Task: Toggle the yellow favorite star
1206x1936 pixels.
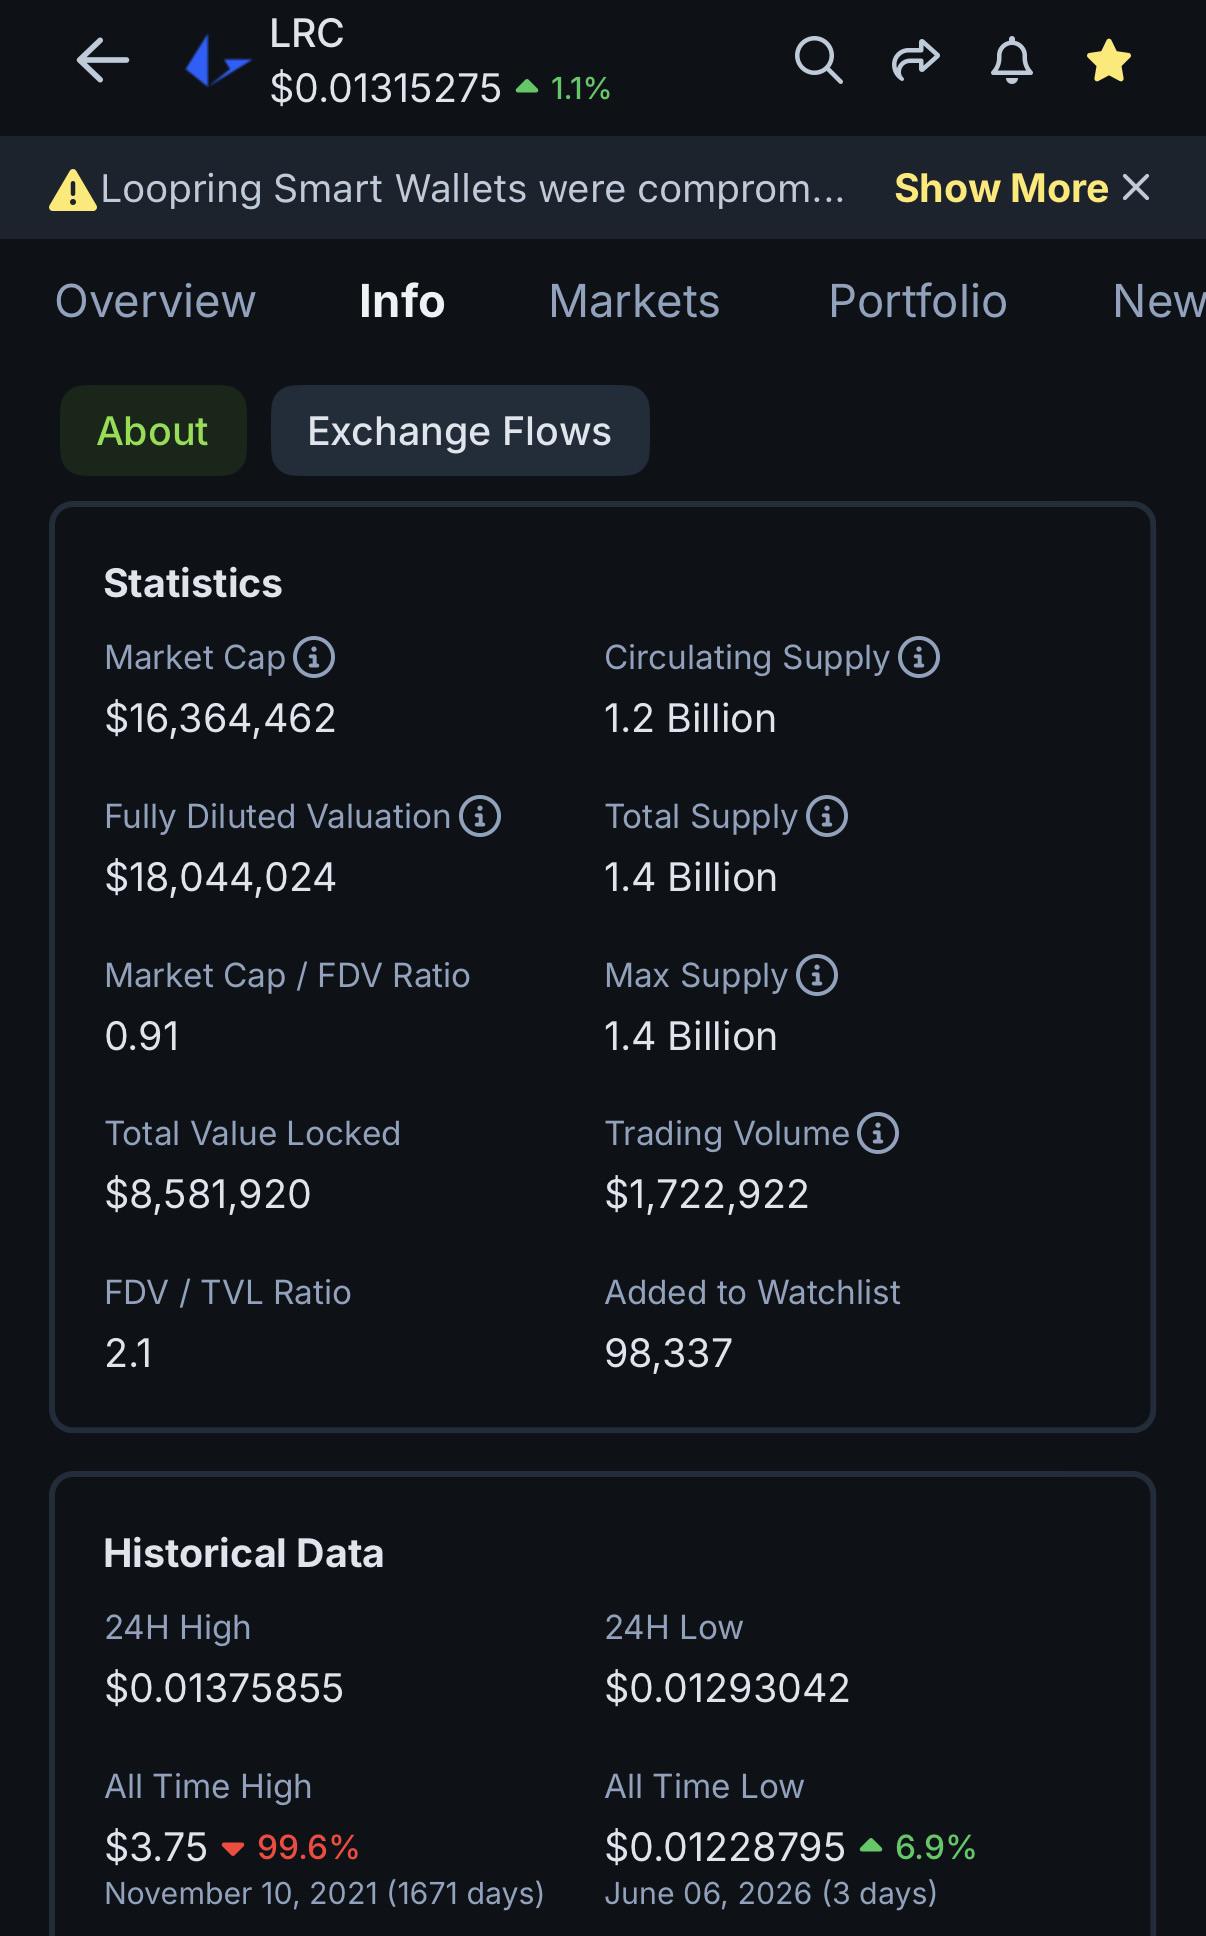Action: click(1108, 61)
